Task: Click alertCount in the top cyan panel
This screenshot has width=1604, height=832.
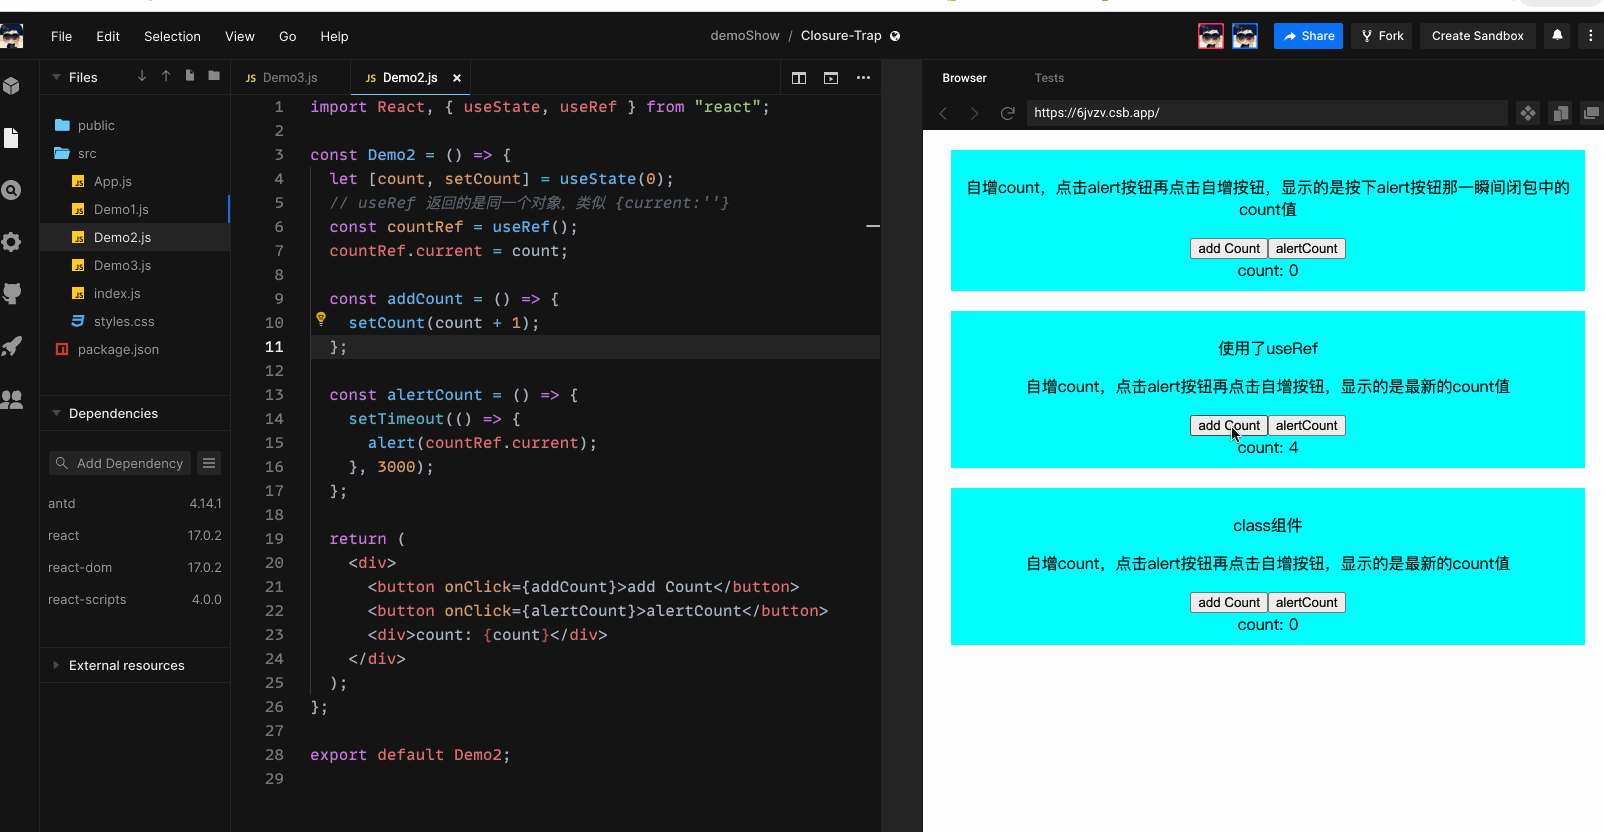Action: pos(1306,249)
